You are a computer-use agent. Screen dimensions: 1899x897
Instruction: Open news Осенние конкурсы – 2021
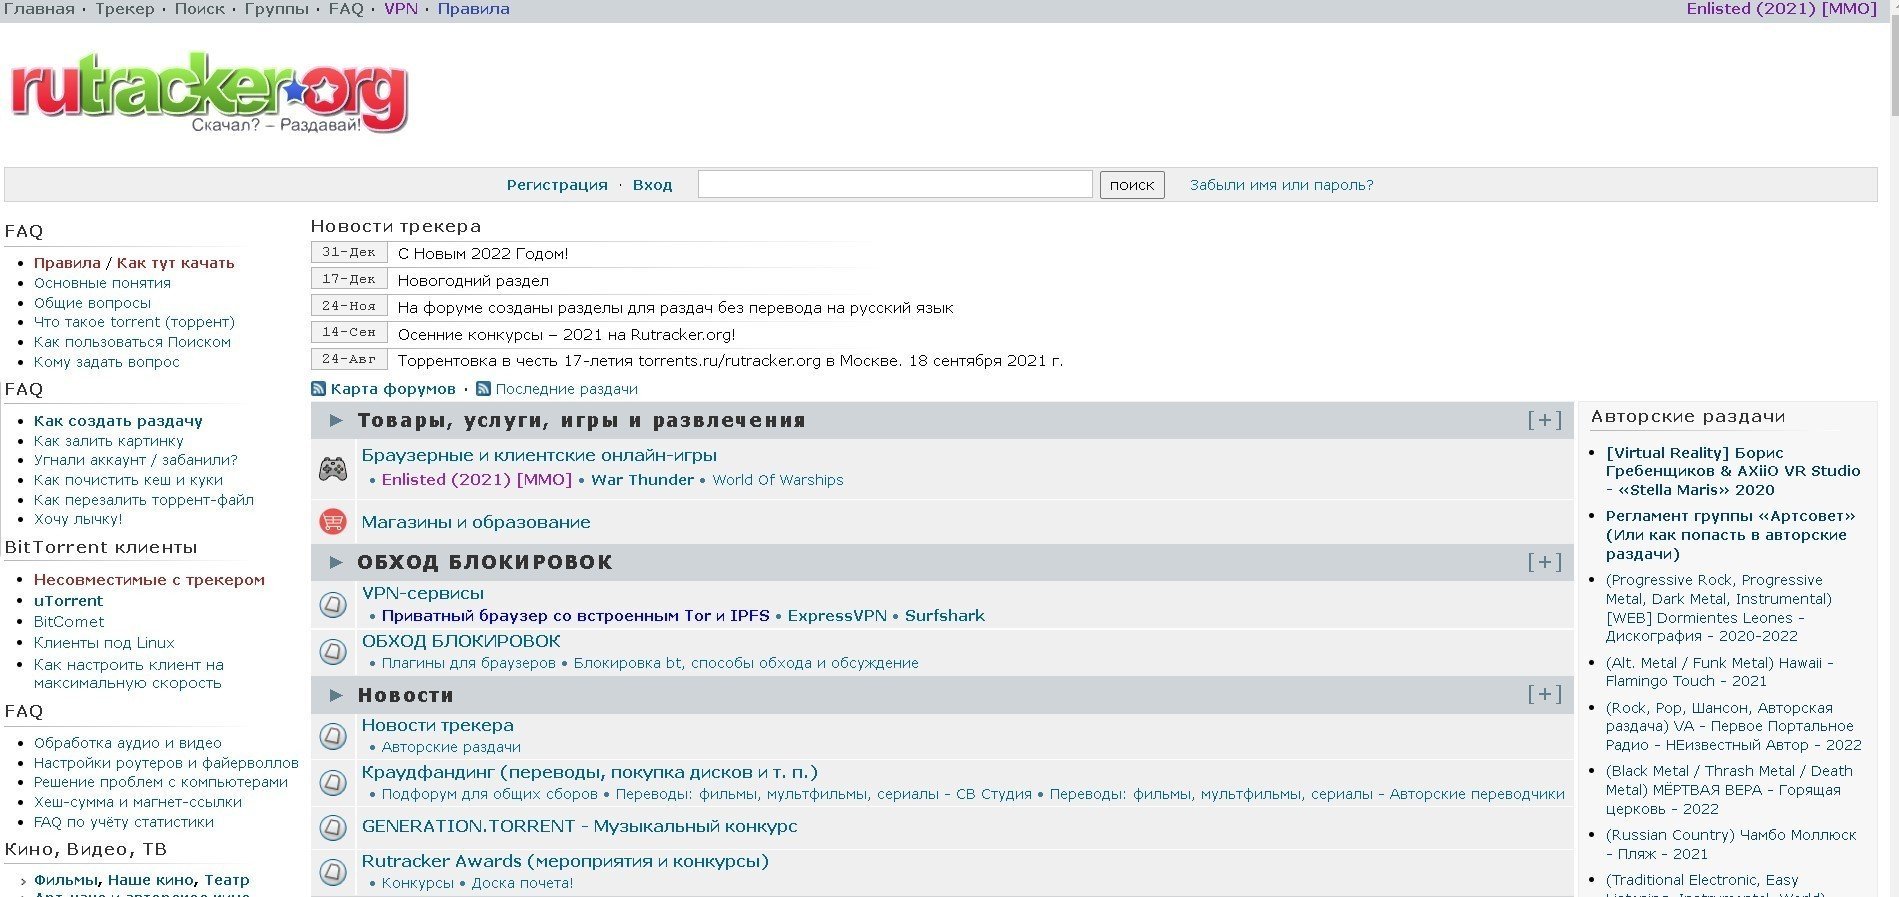(566, 335)
